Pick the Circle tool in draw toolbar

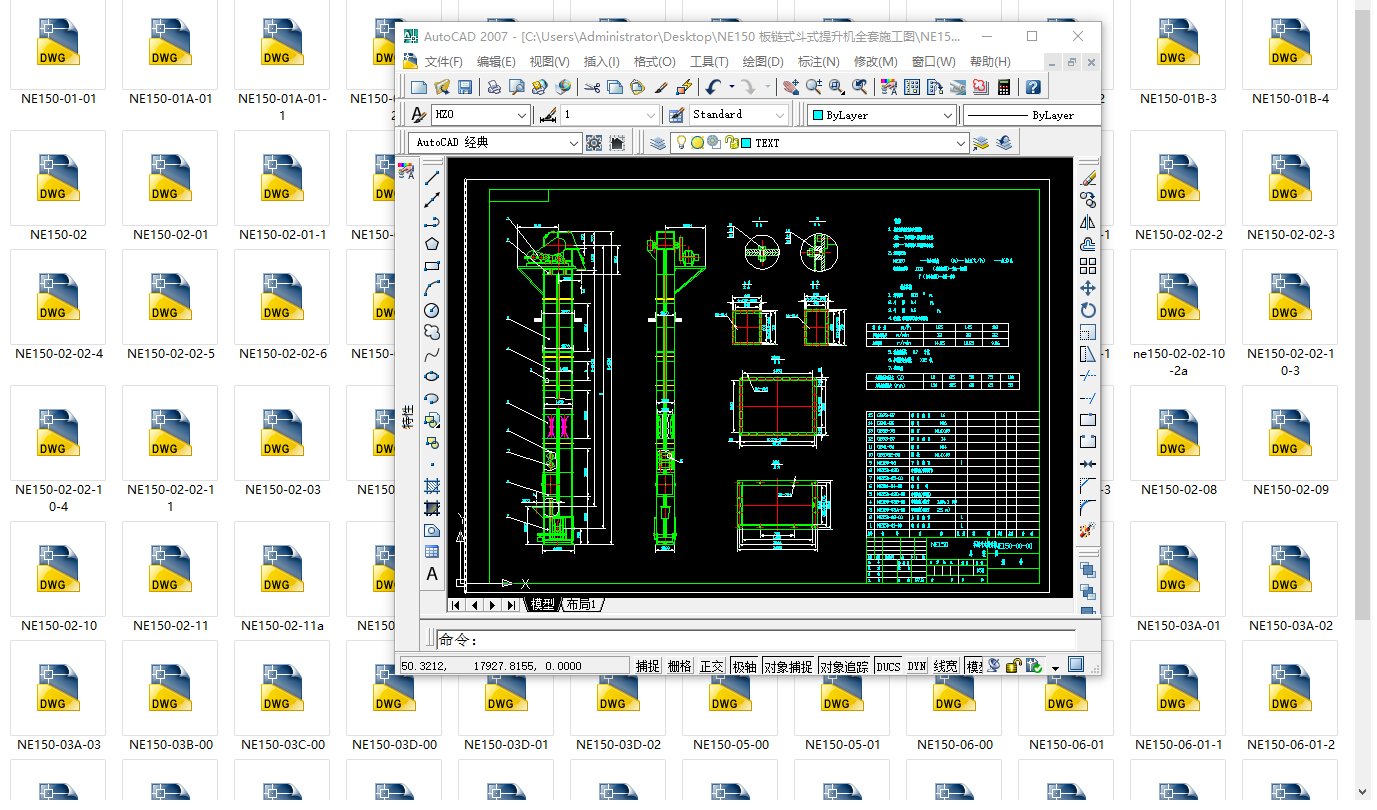pos(432,310)
